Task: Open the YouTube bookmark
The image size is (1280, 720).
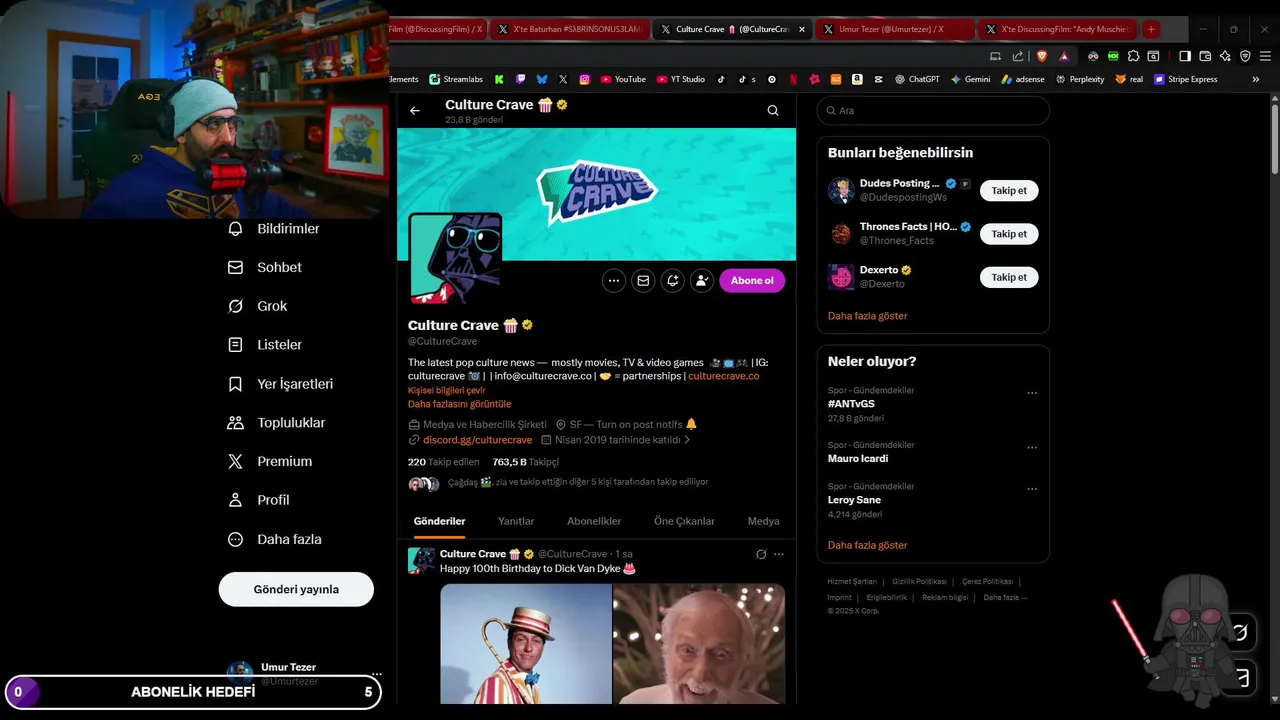Action: 623,79
